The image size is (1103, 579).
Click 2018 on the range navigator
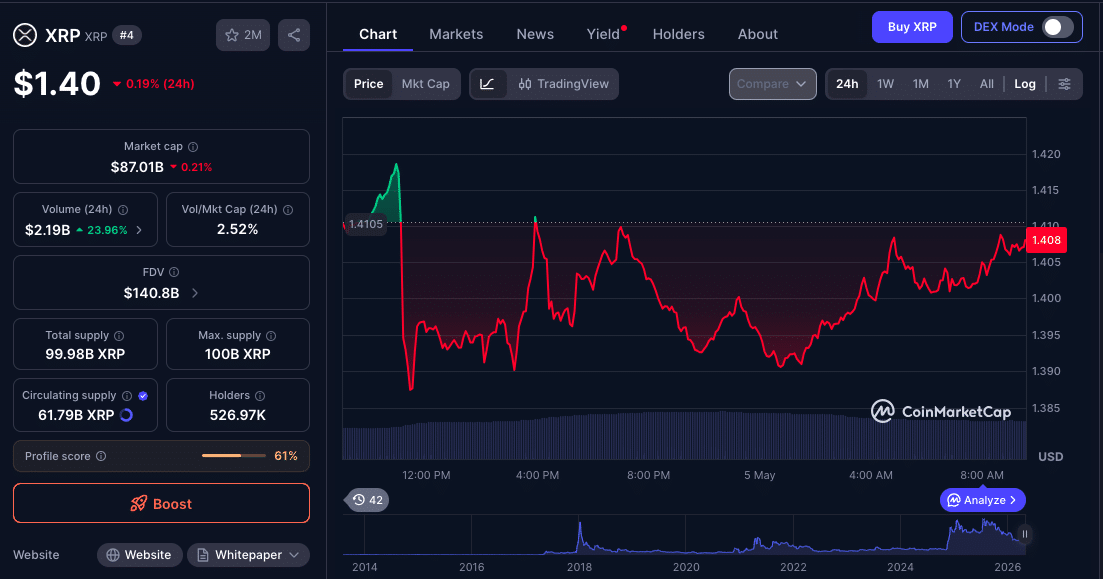[x=579, y=567]
